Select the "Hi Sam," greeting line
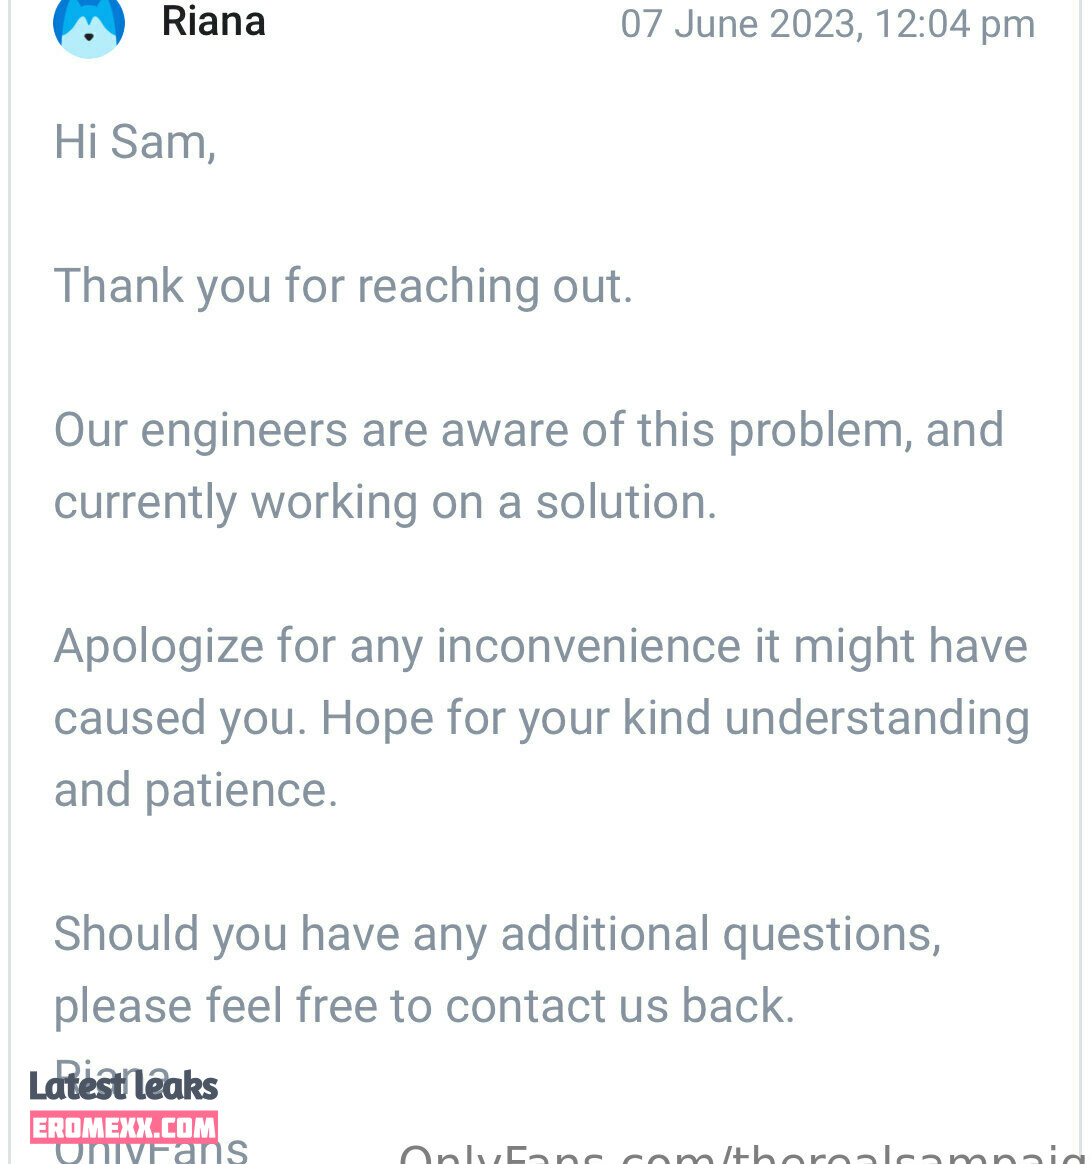 point(135,143)
